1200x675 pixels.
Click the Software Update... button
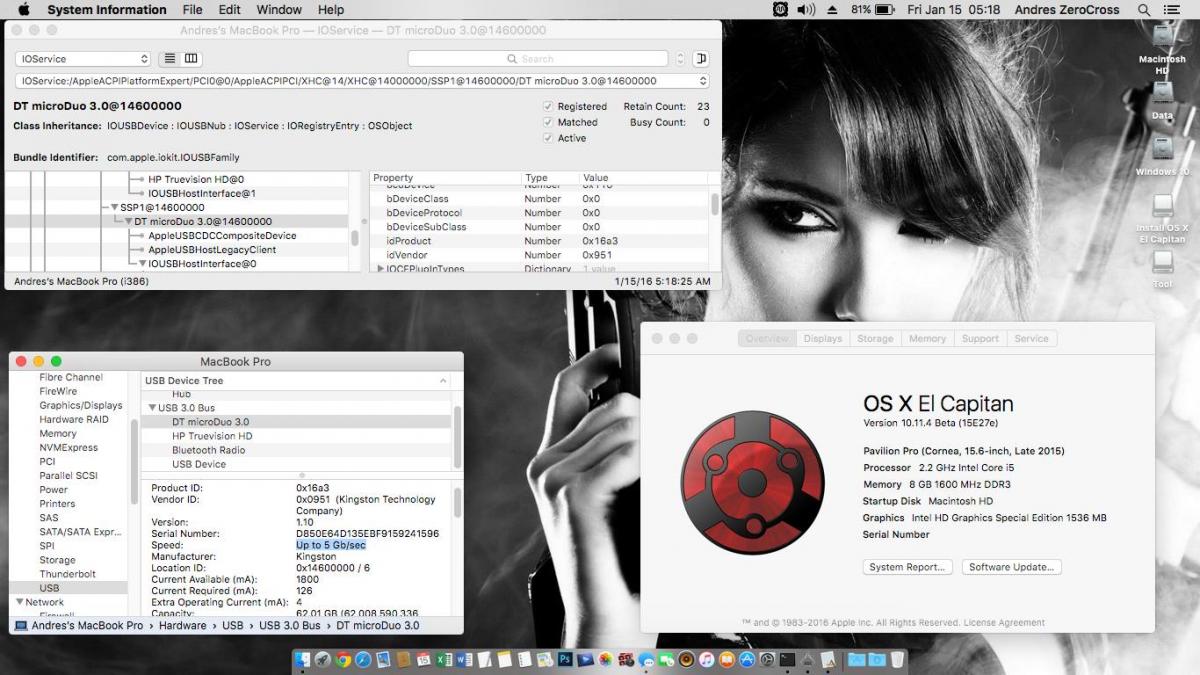1011,567
